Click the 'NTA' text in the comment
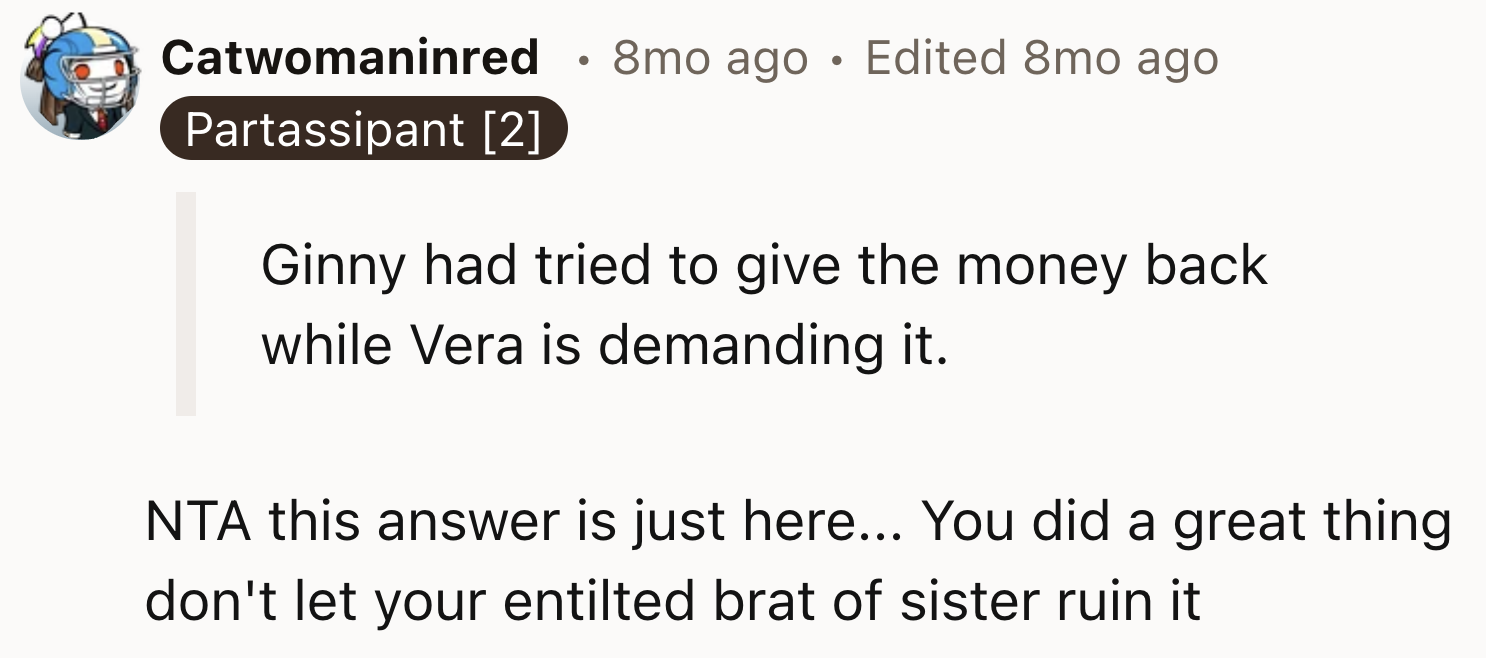 [x=195, y=520]
